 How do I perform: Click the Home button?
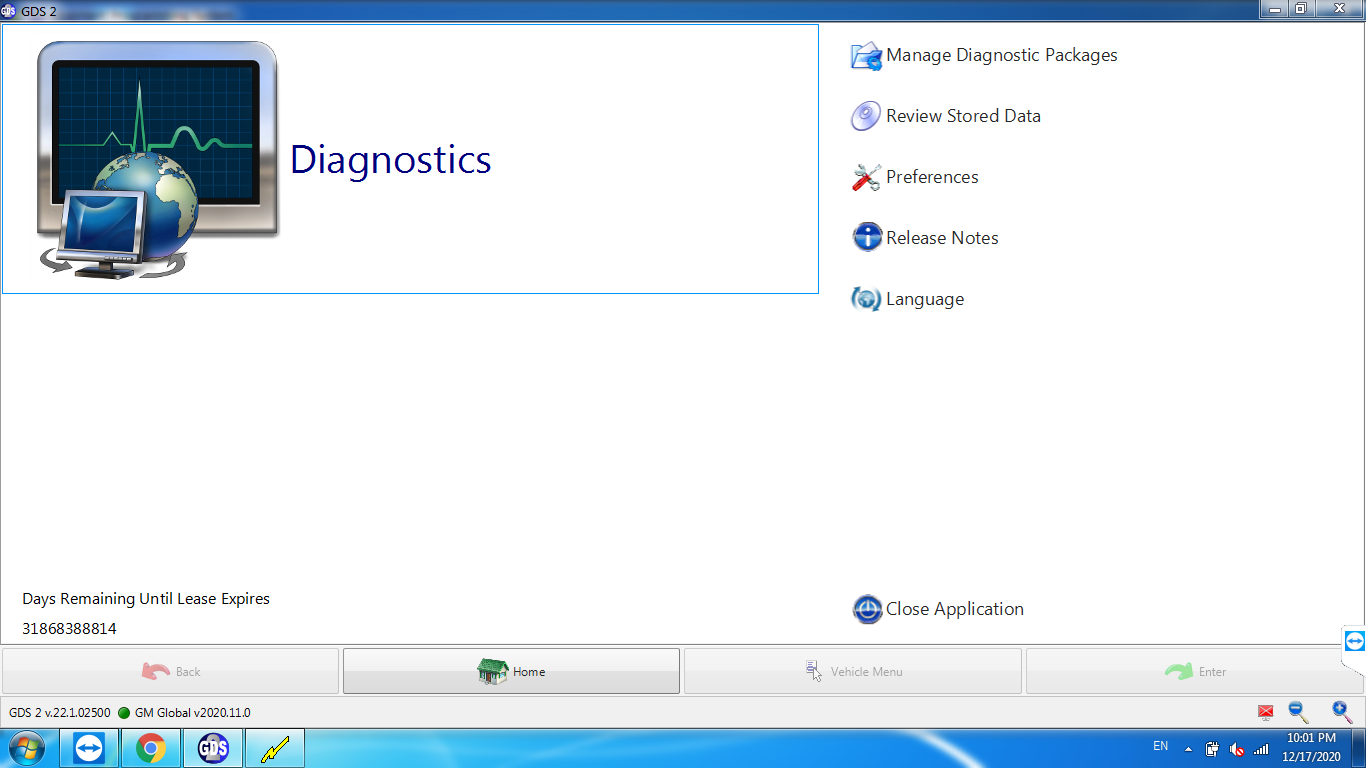tap(511, 671)
